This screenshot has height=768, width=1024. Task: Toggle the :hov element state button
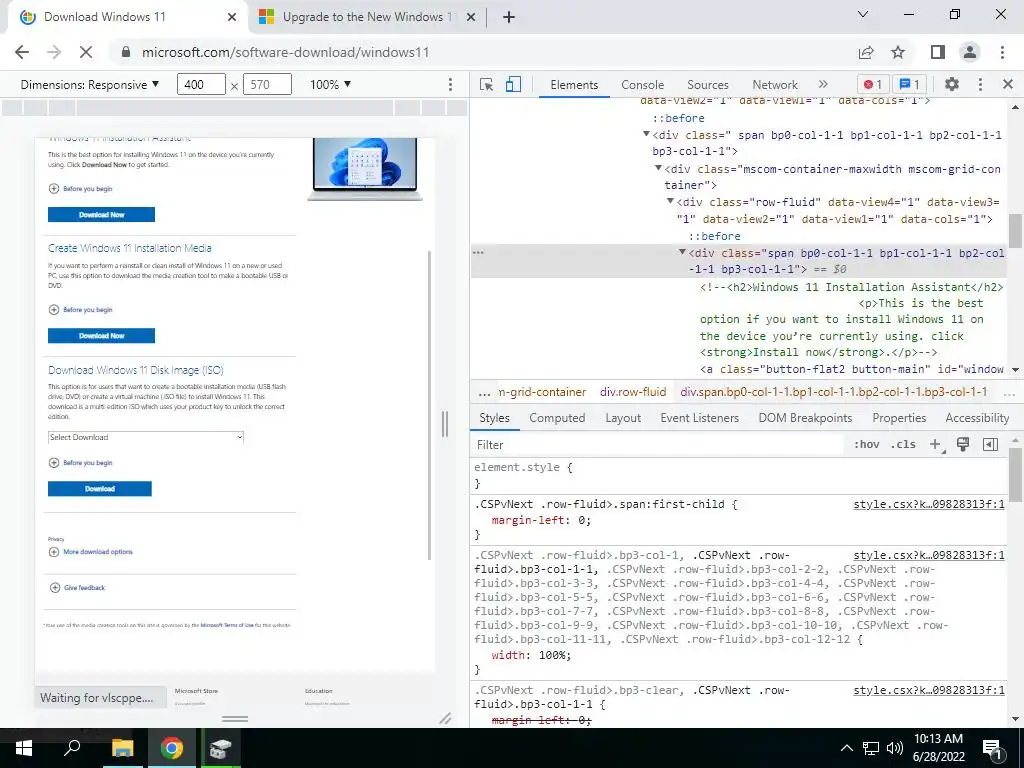click(x=867, y=445)
